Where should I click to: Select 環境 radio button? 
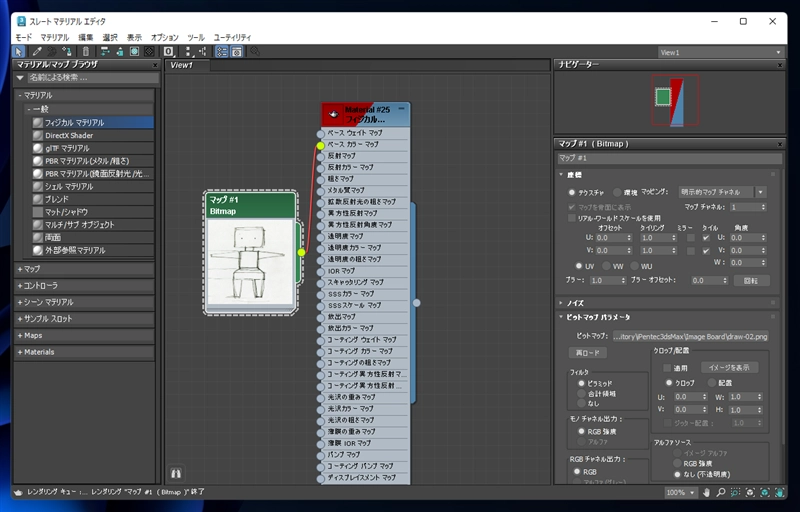617,192
